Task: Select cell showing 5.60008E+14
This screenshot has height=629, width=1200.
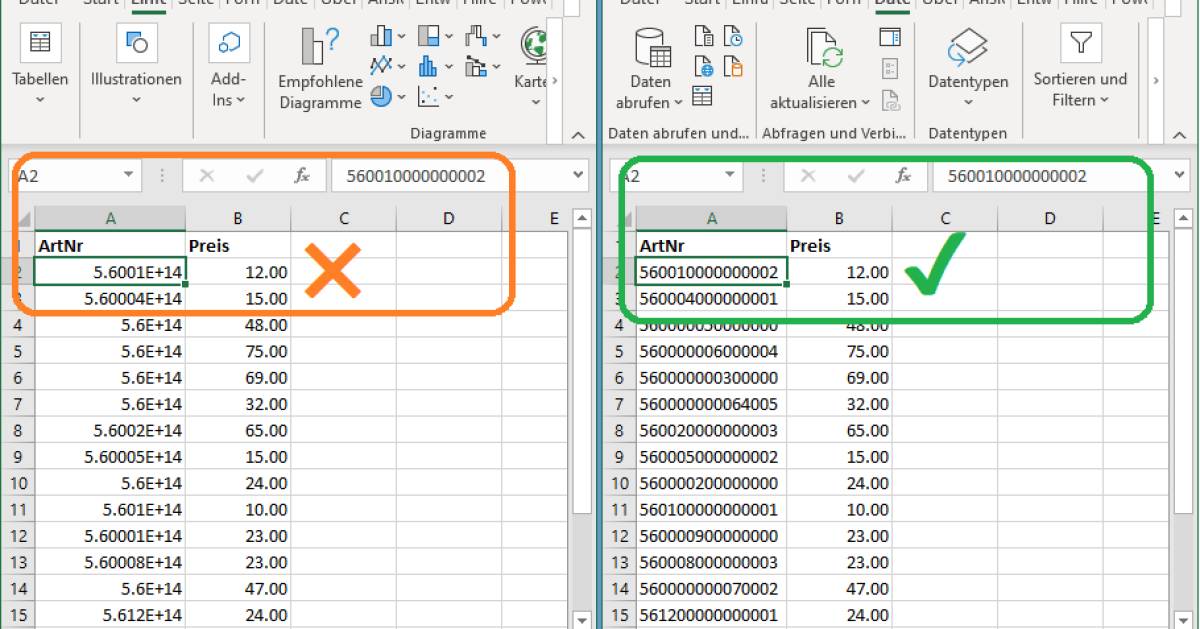Action: pos(110,562)
